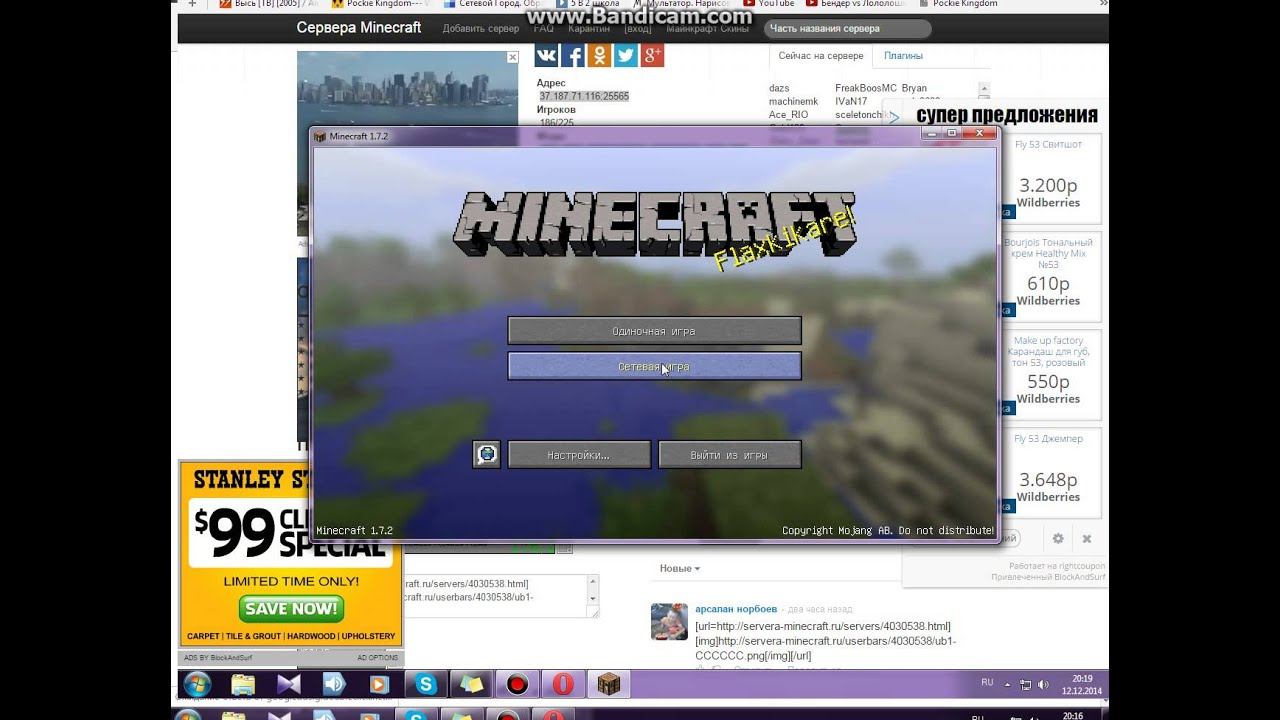Close the city skyline ad banner

(x=512, y=58)
